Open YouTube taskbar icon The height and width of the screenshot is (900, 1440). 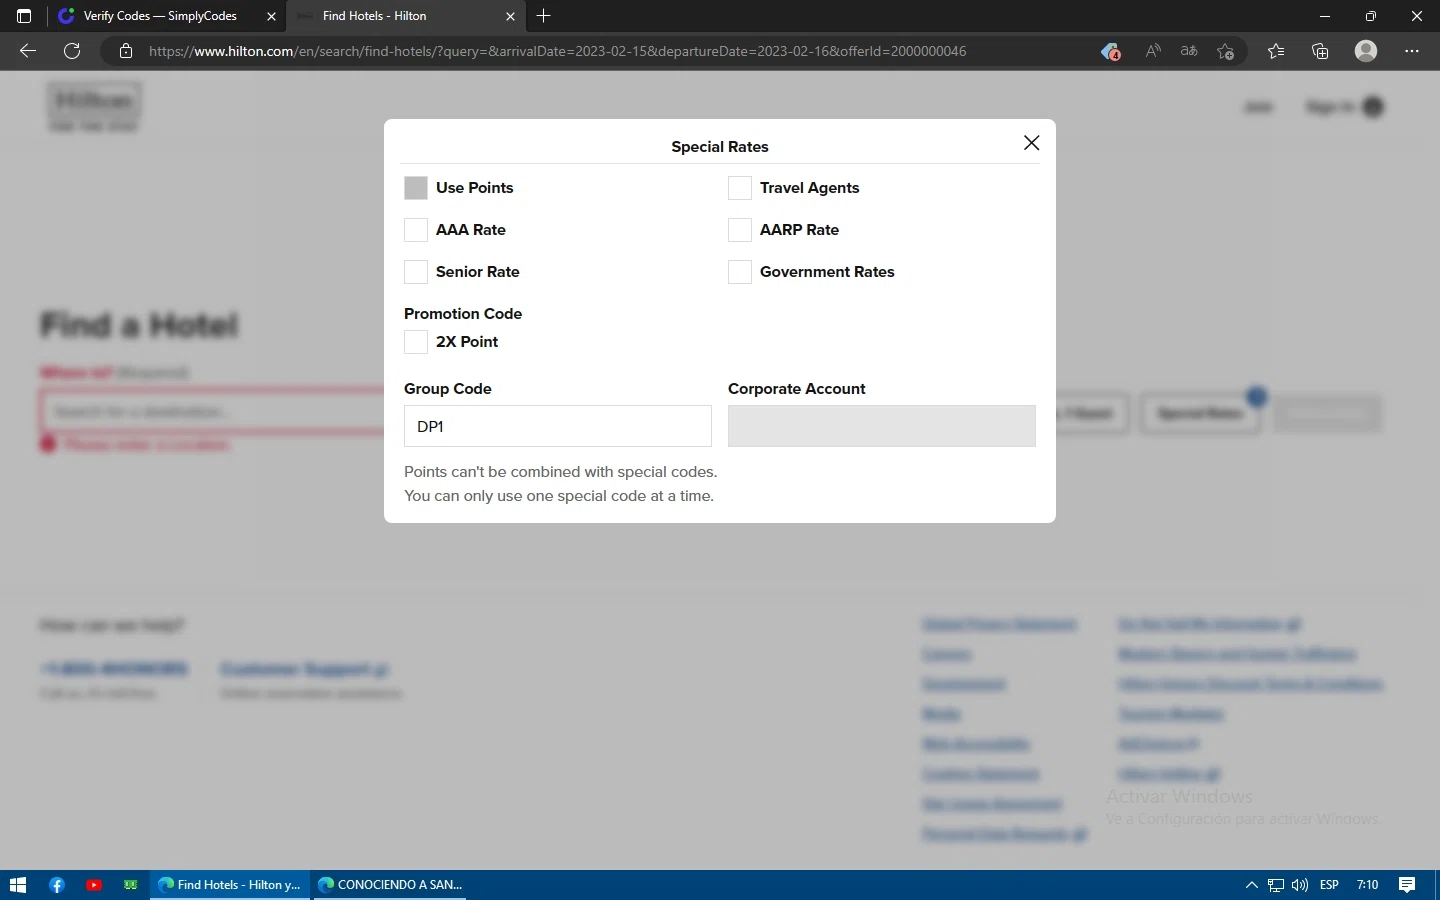point(94,885)
